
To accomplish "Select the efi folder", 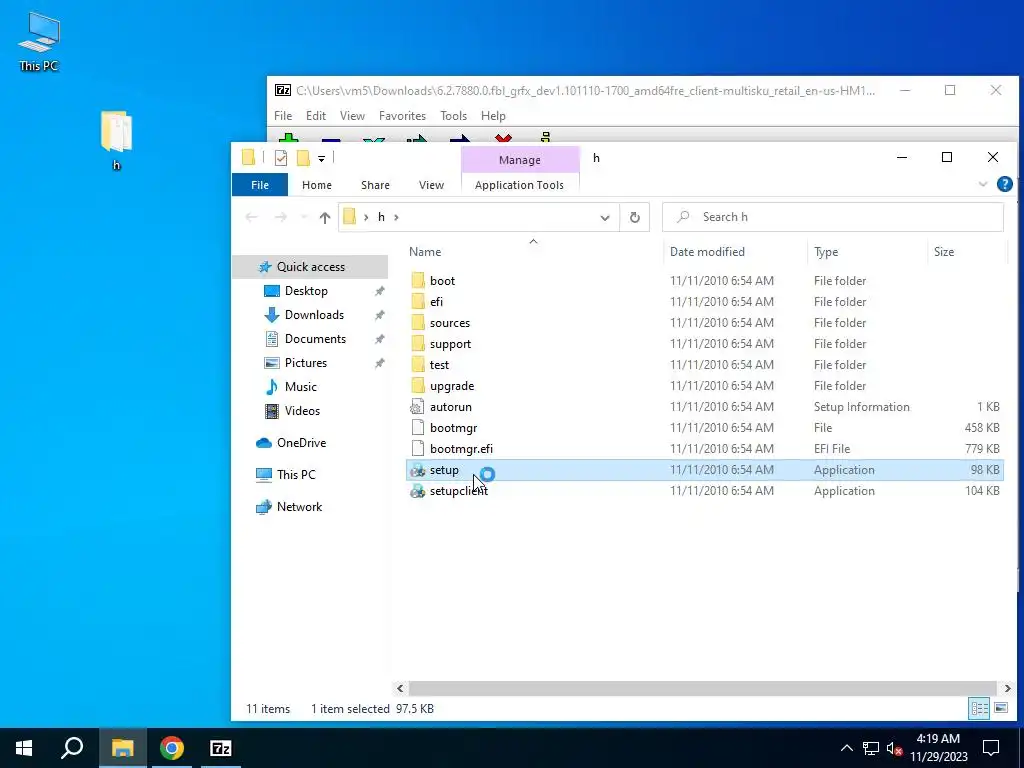I will [704, 302].
